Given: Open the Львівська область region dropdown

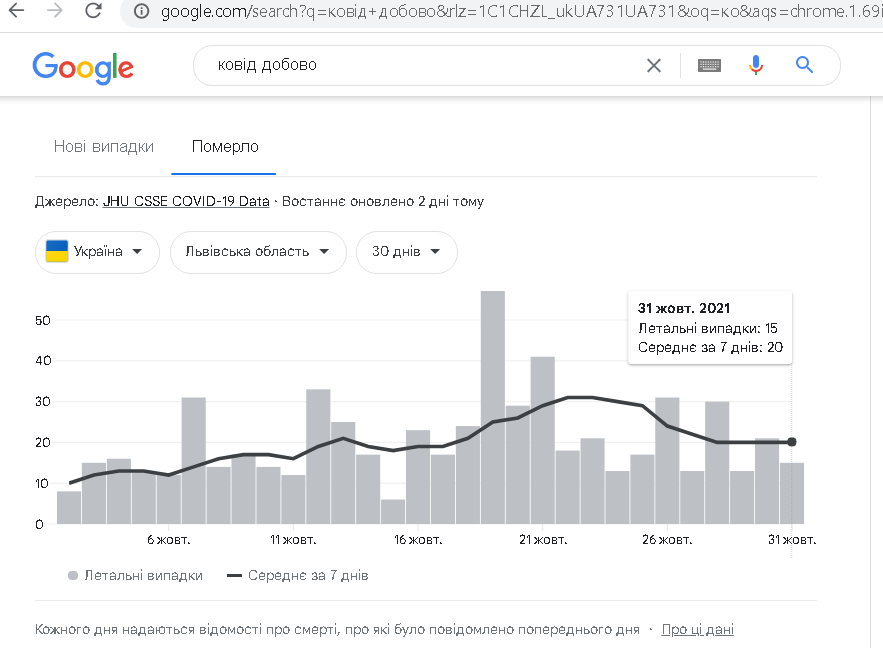Looking at the screenshot, I should [x=258, y=252].
